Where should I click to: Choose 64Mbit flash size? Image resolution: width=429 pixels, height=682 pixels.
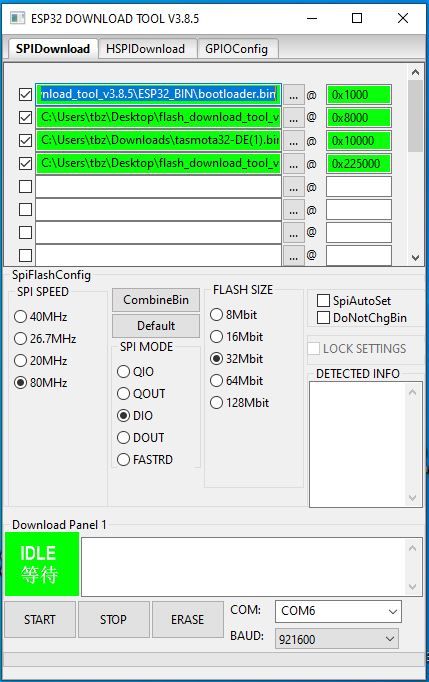(237, 381)
